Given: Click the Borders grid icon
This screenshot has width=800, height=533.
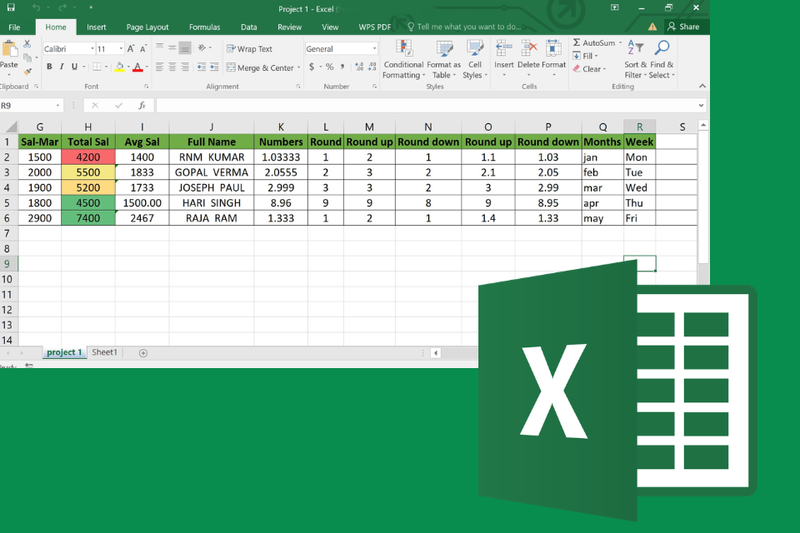Looking at the screenshot, I should coord(96,66).
